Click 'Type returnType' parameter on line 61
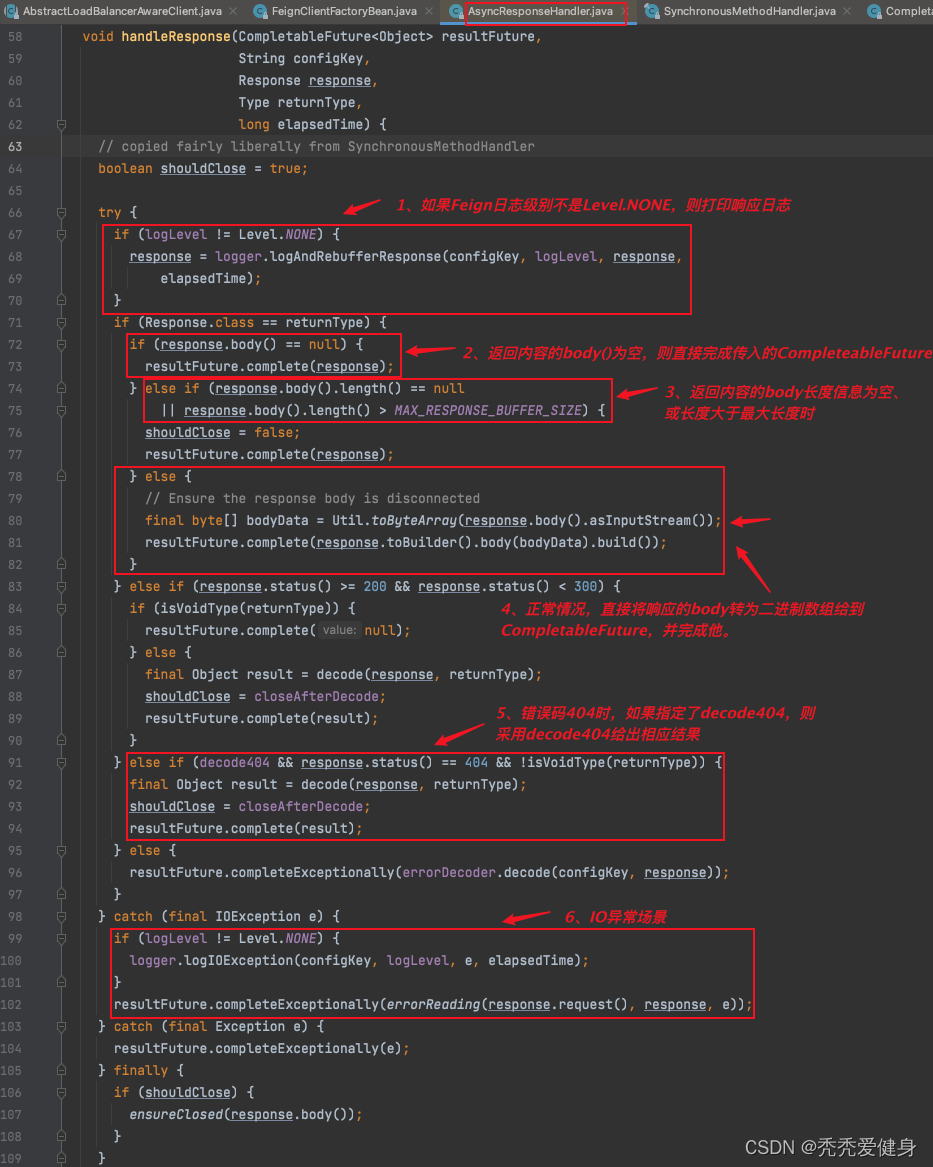Screen dimensions: 933x1167 297,103
